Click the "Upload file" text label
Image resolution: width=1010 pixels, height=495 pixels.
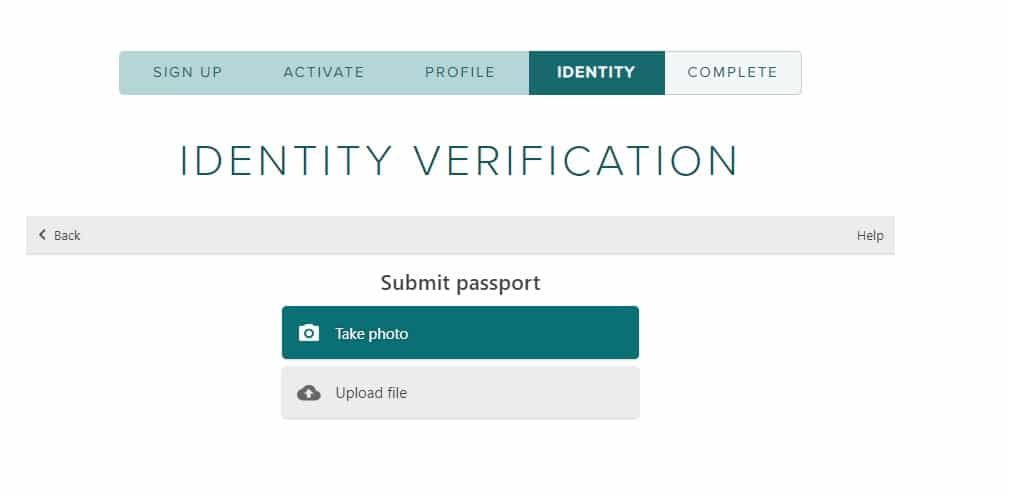pos(371,393)
